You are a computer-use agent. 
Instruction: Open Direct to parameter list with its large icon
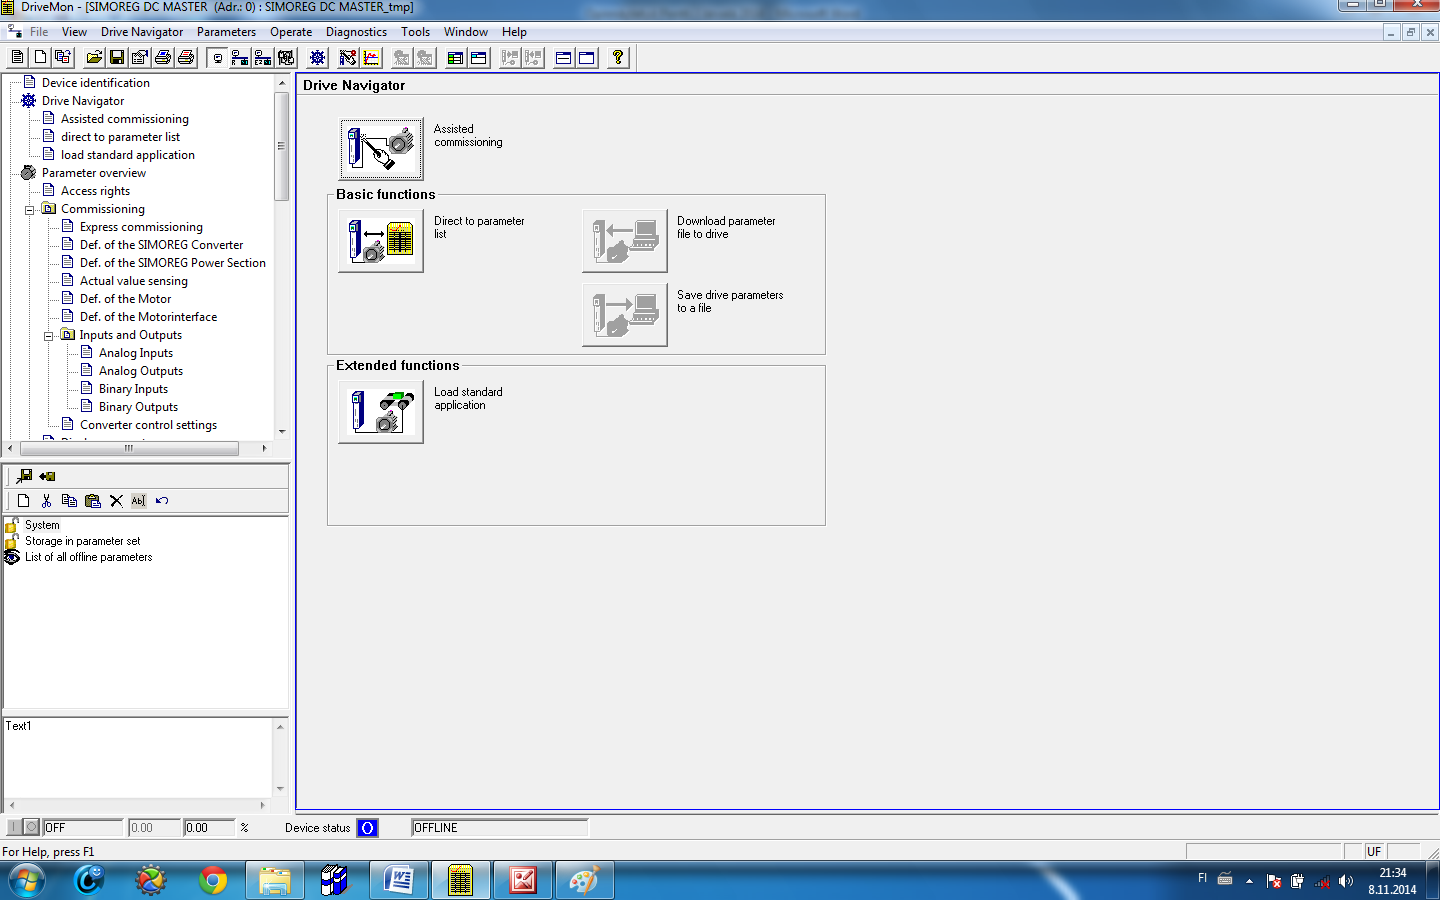tap(381, 241)
